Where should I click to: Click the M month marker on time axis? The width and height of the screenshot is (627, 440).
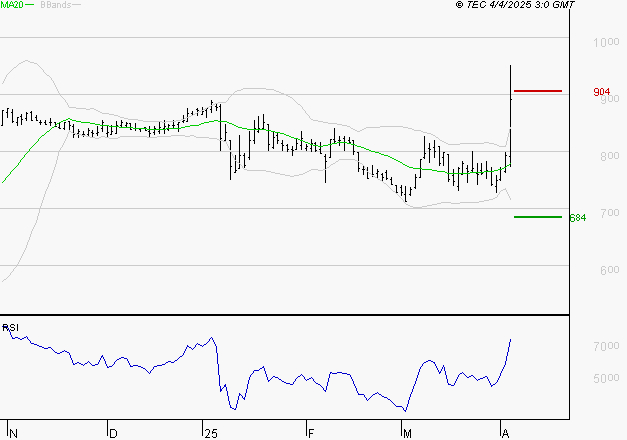point(407,434)
